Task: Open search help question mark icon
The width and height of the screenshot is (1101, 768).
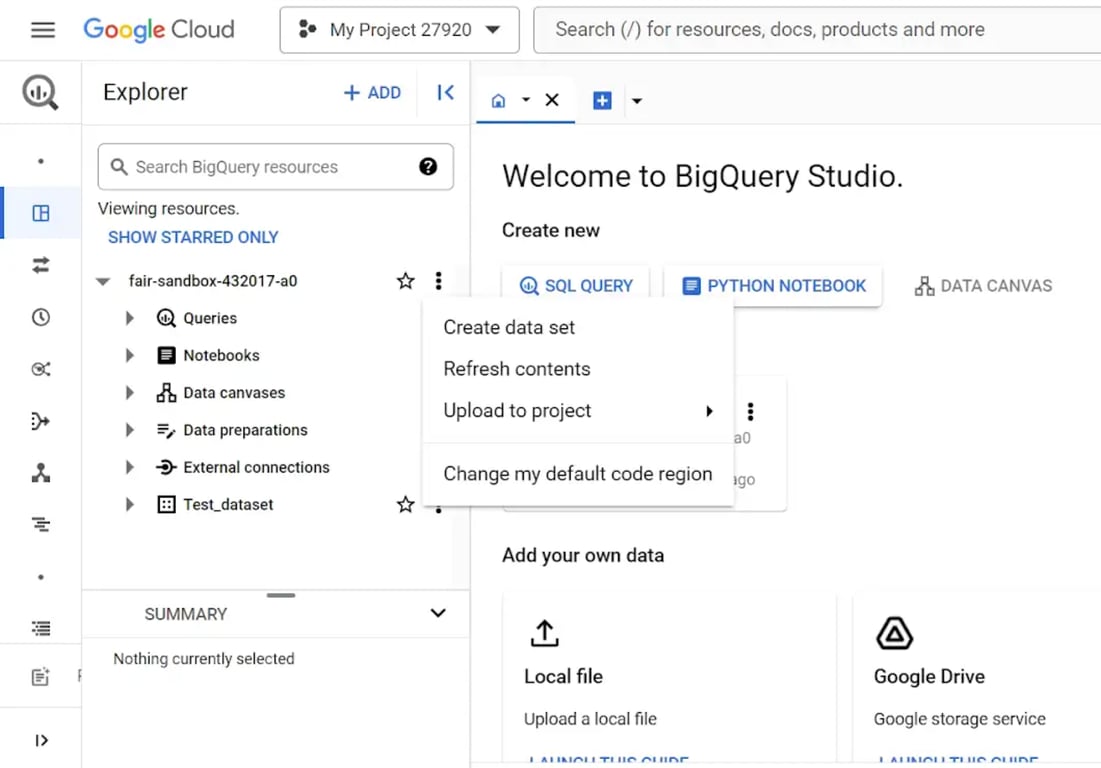Action: coord(428,166)
